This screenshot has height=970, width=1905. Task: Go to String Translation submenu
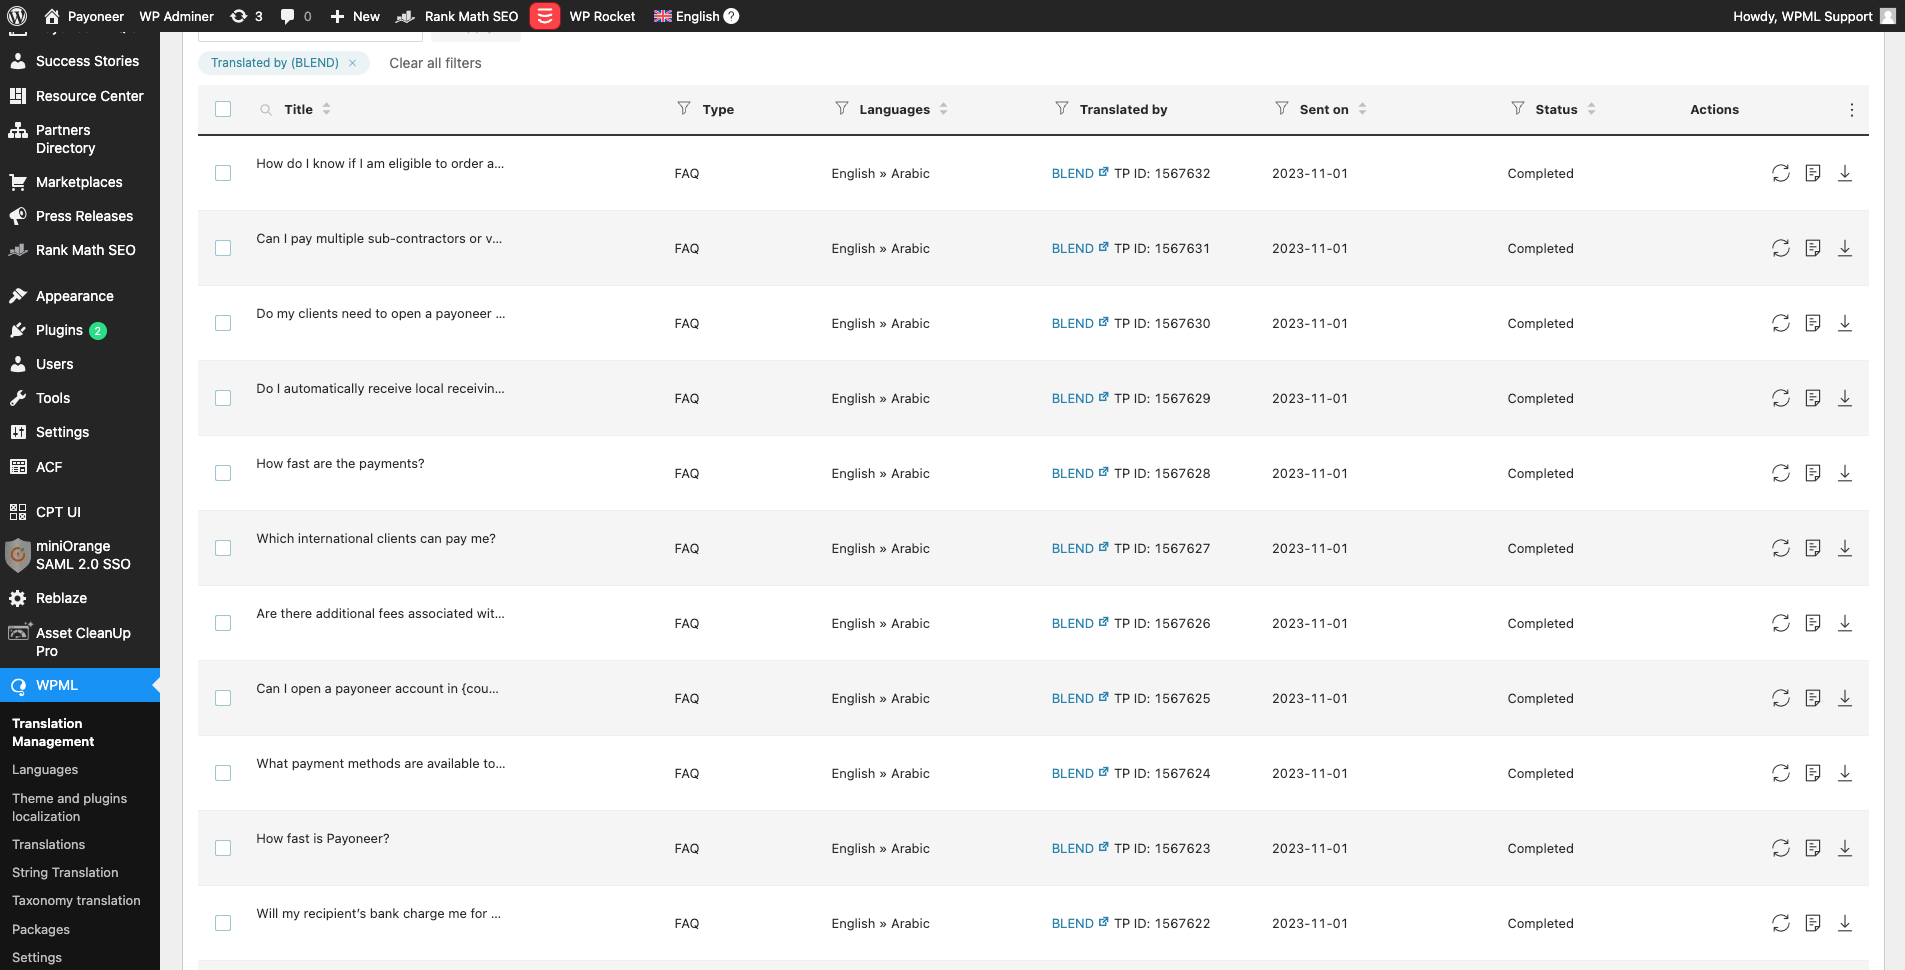pyautogui.click(x=65, y=872)
